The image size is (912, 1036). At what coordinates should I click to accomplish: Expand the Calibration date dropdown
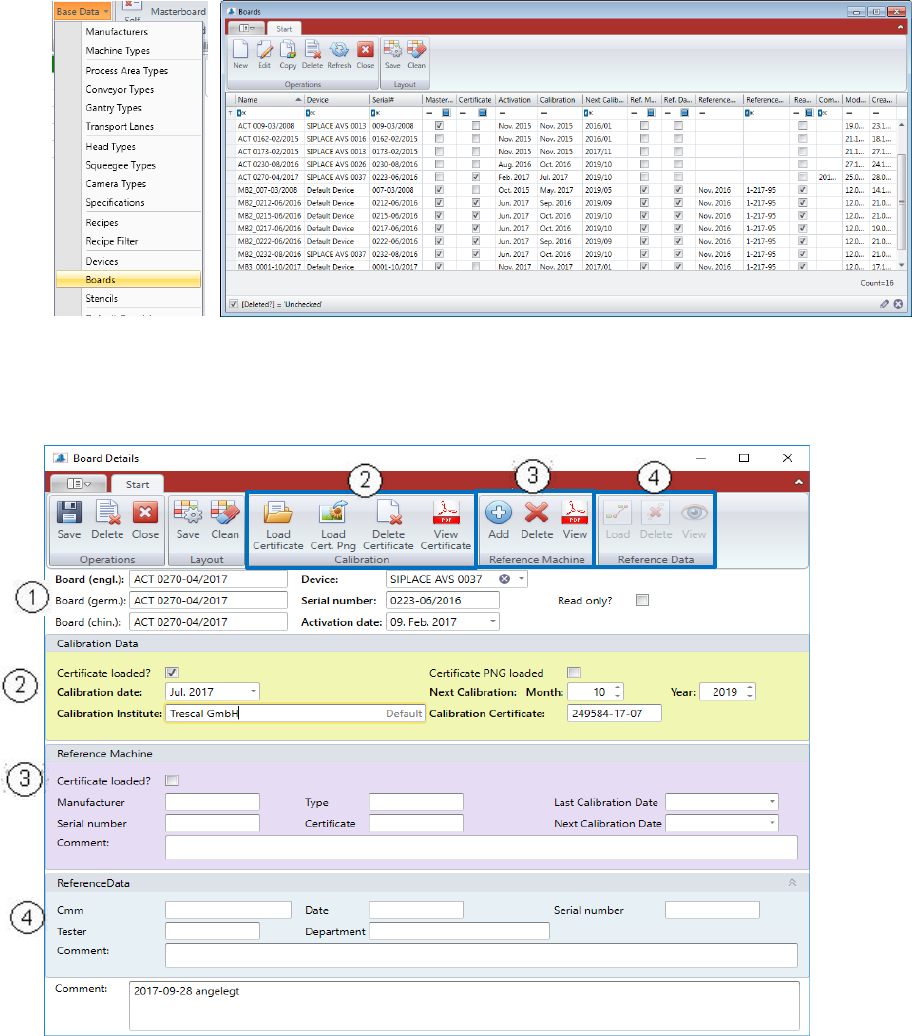click(254, 691)
